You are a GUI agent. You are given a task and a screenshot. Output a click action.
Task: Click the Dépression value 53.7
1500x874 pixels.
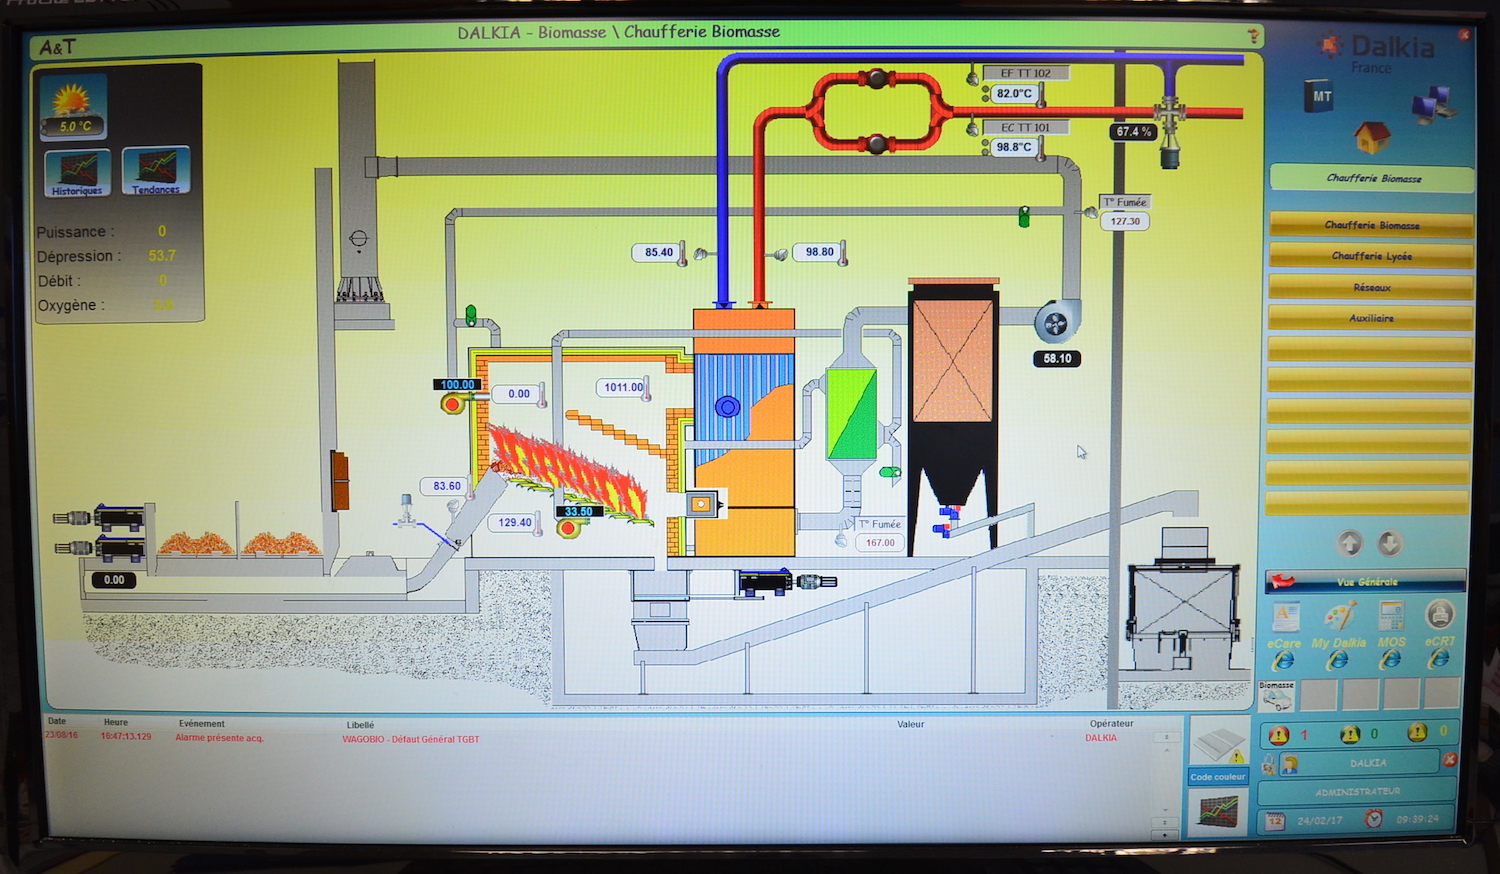click(162, 256)
